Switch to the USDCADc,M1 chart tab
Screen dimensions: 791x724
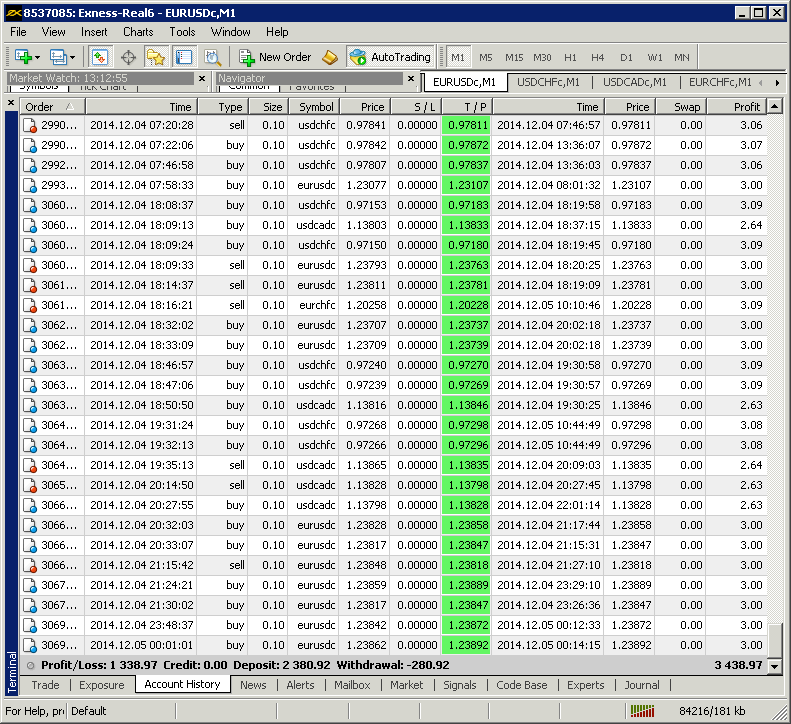click(x=635, y=82)
